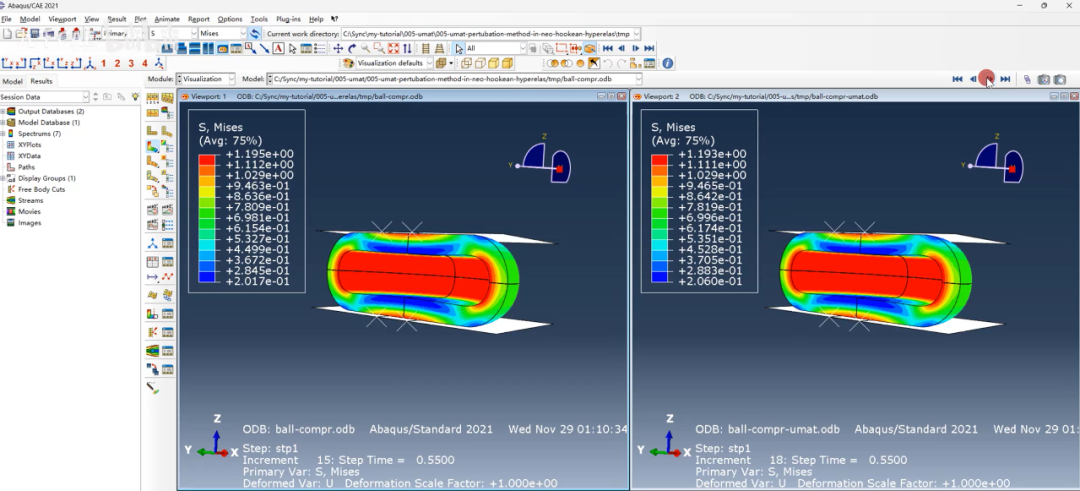Select the Rotate view tool
The width and height of the screenshot is (1080, 491).
pyautogui.click(x=352, y=48)
